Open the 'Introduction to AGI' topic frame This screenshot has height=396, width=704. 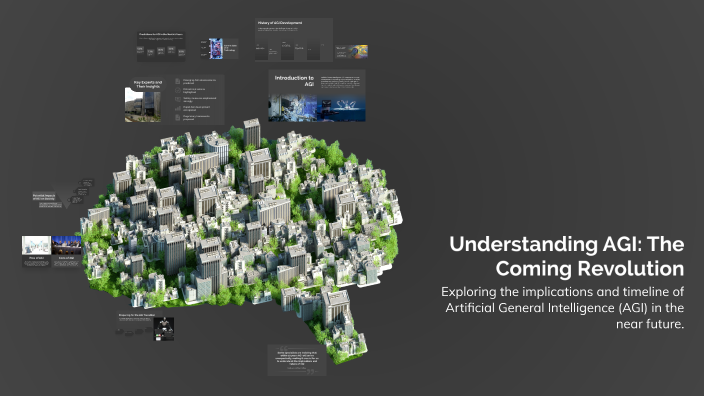(317, 96)
